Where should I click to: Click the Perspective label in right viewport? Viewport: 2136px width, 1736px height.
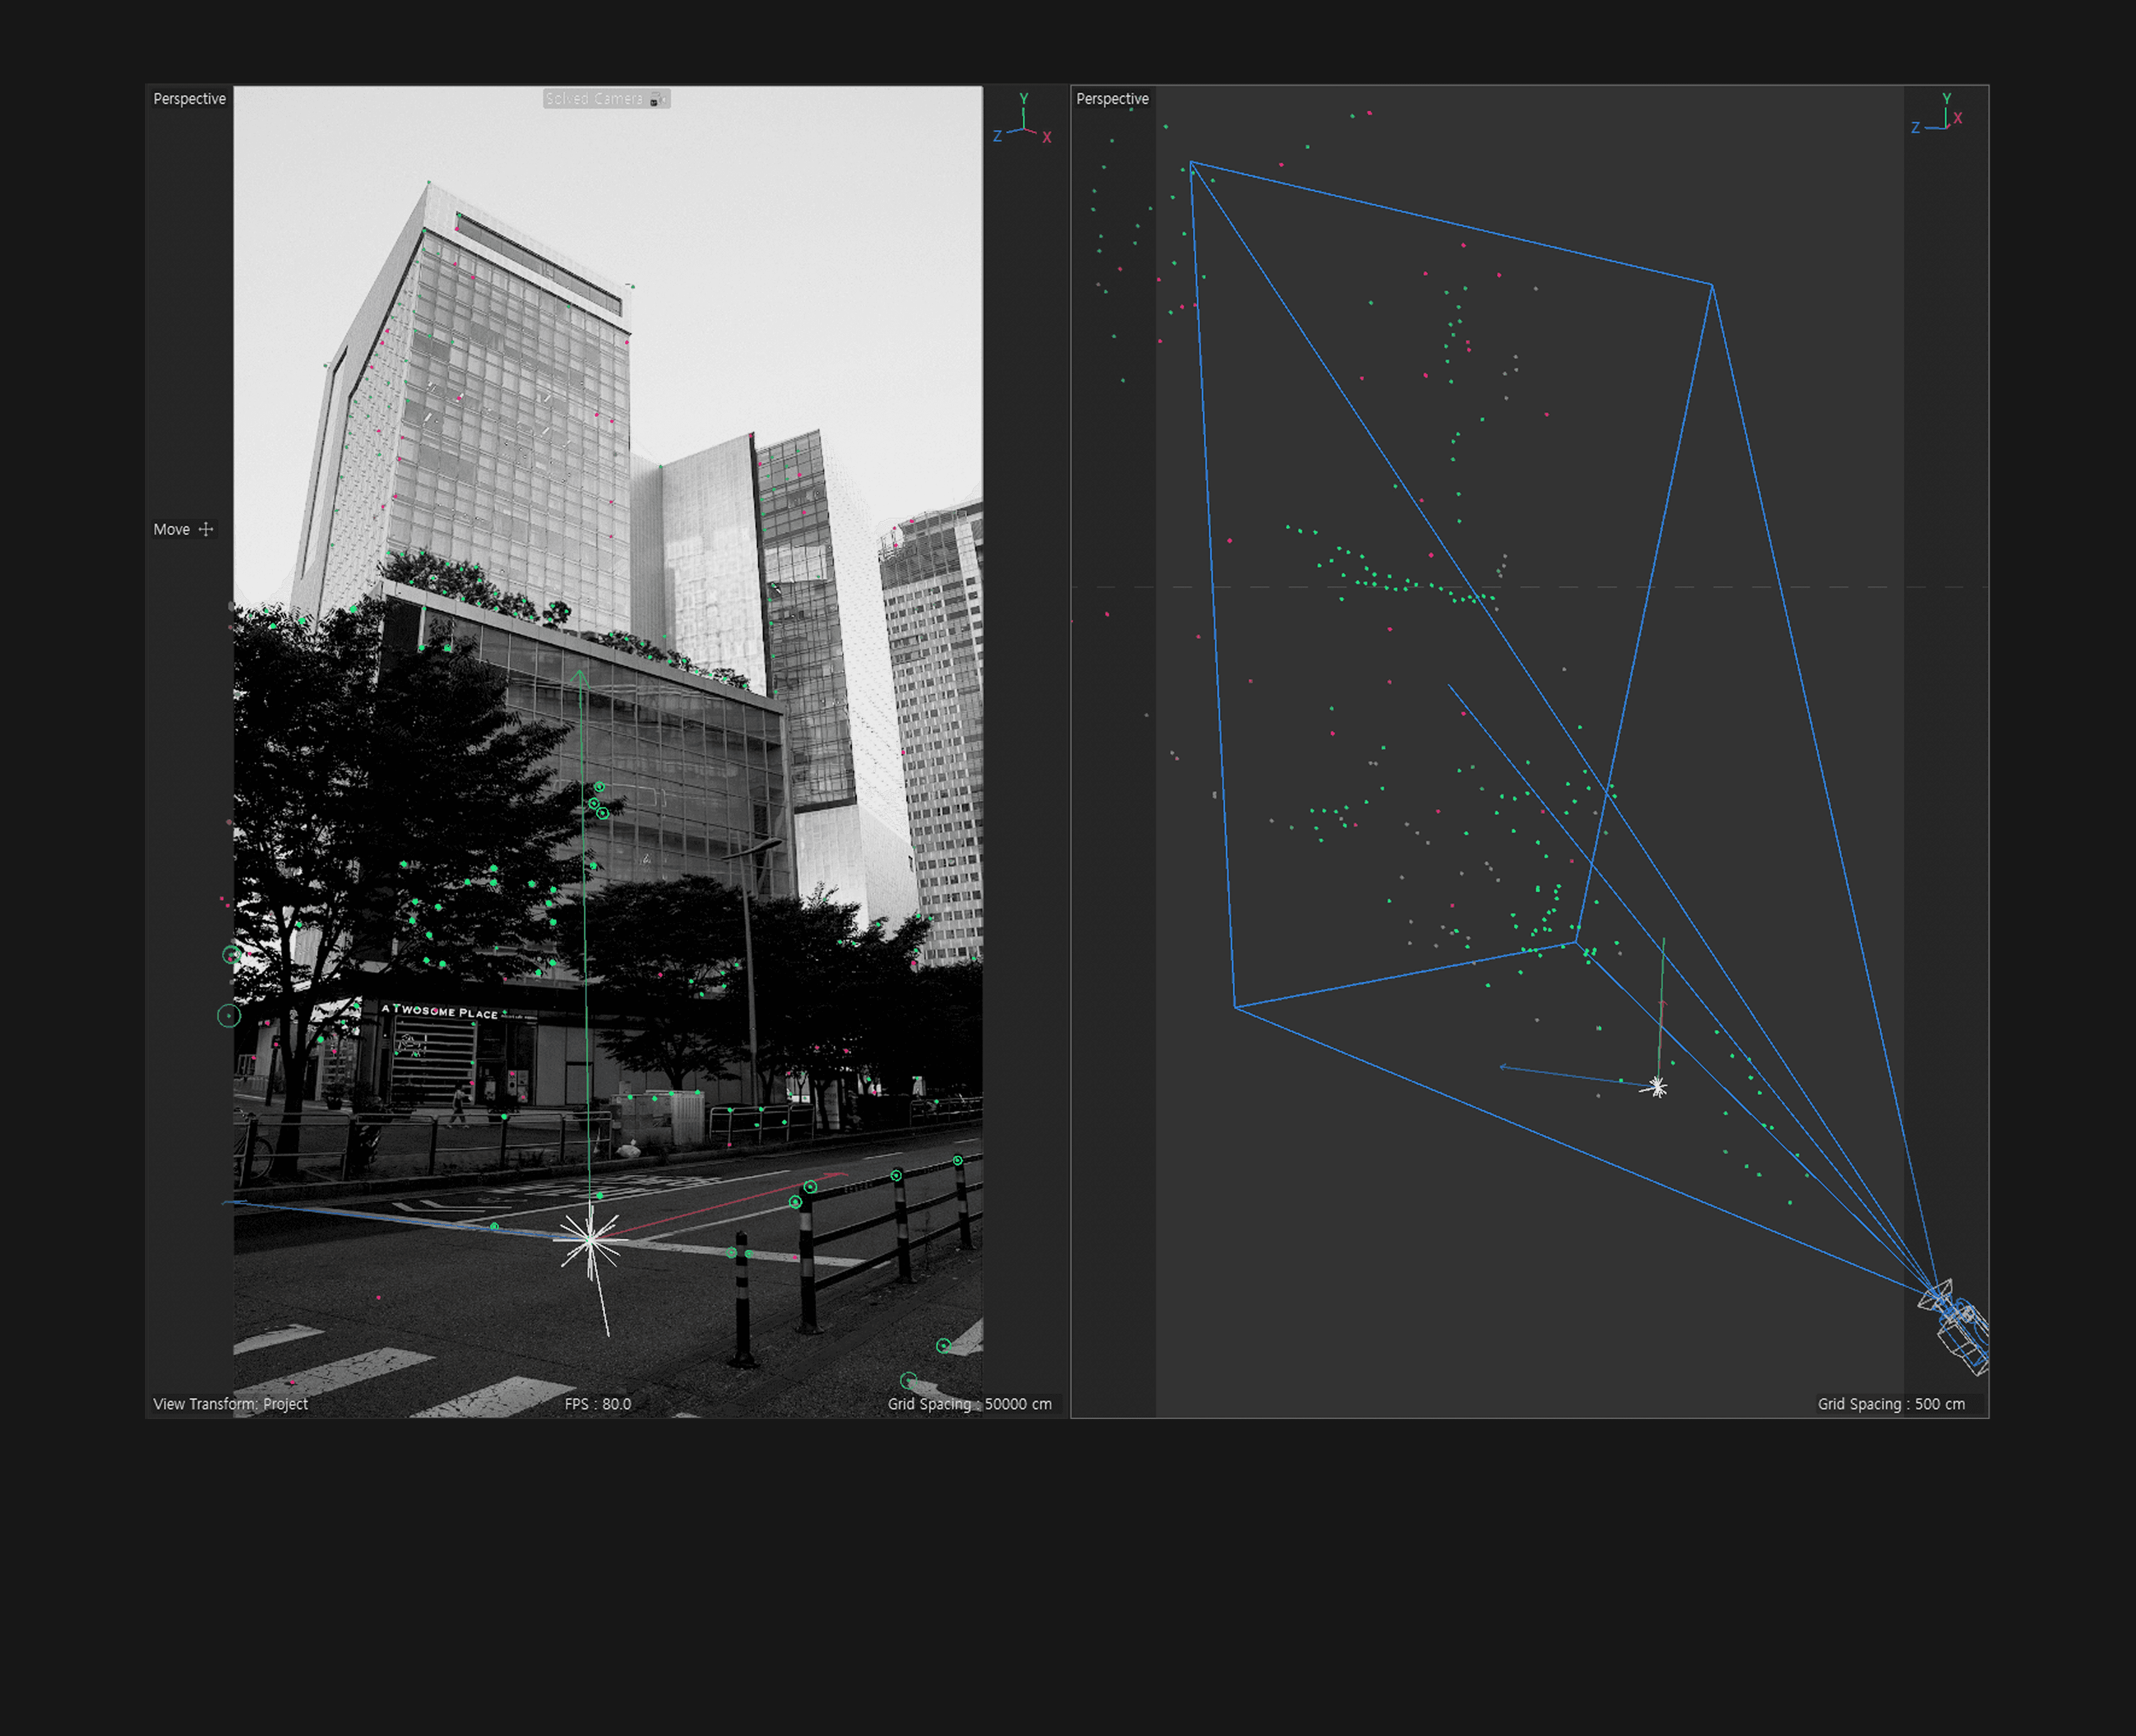pos(1112,99)
